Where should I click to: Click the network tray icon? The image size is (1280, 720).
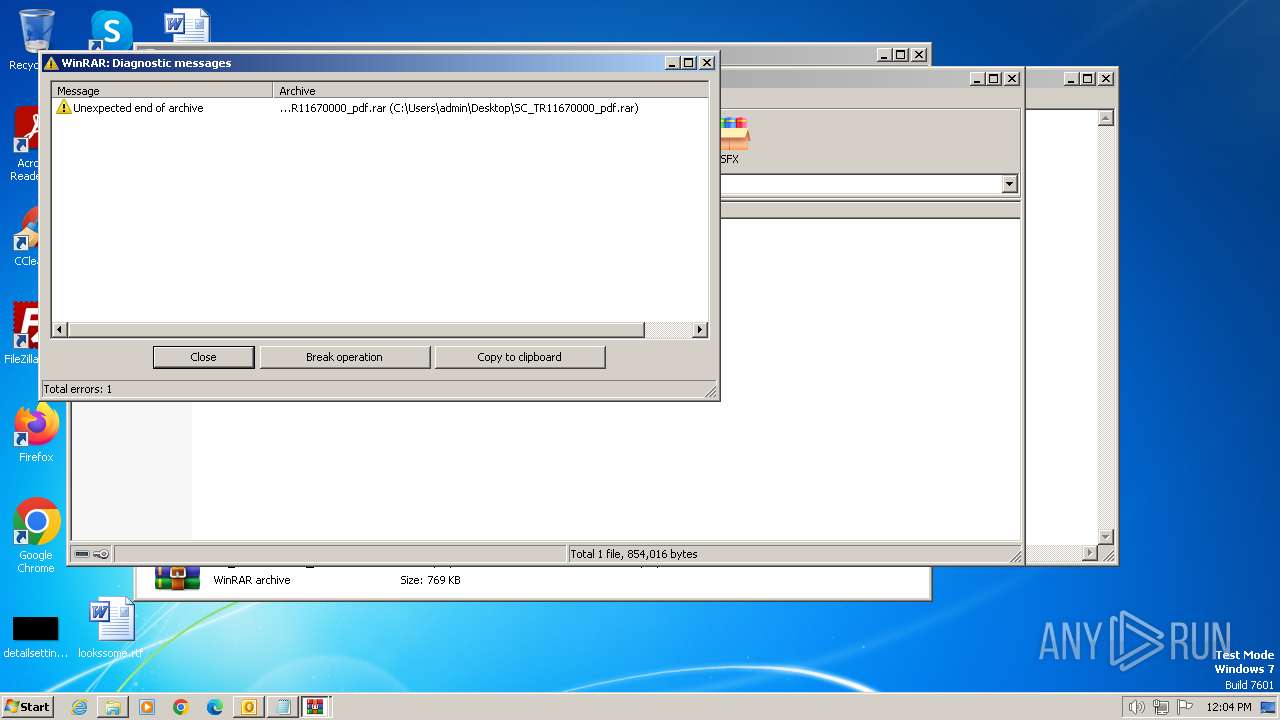point(1161,707)
